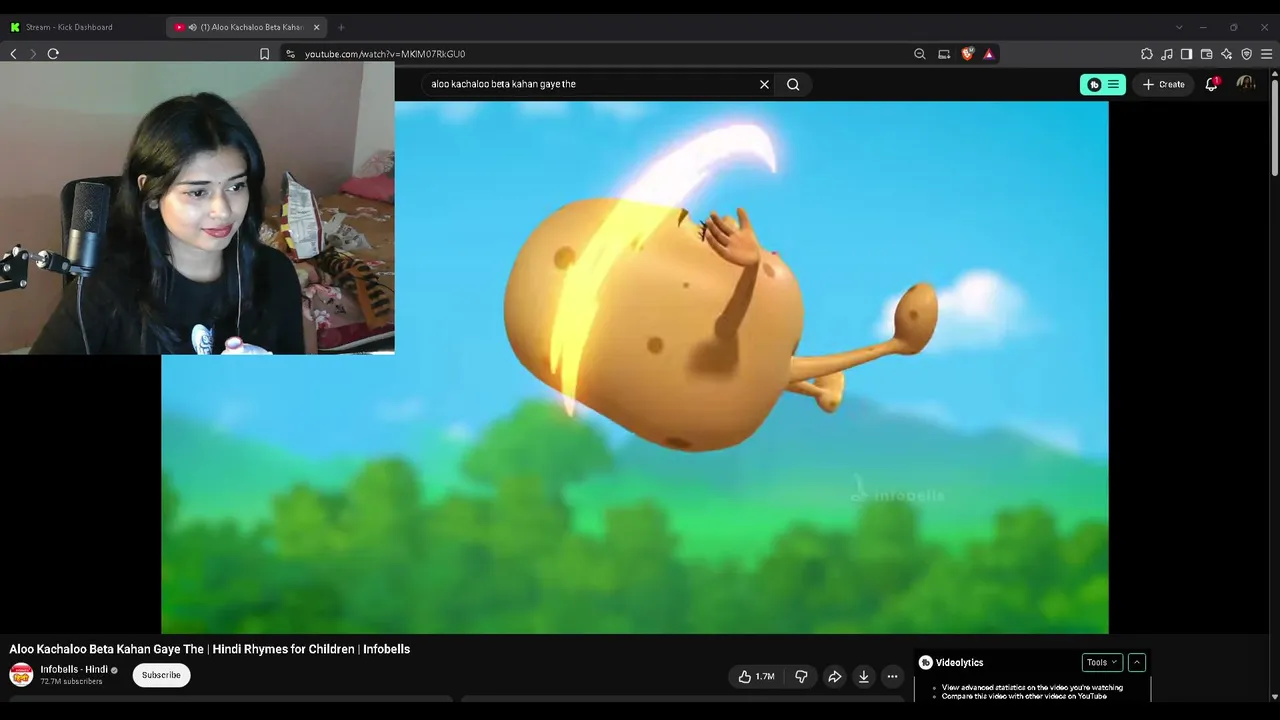Expand the tab search dropdown chevron
This screenshot has height=720, width=1280.
coord(1179,27)
